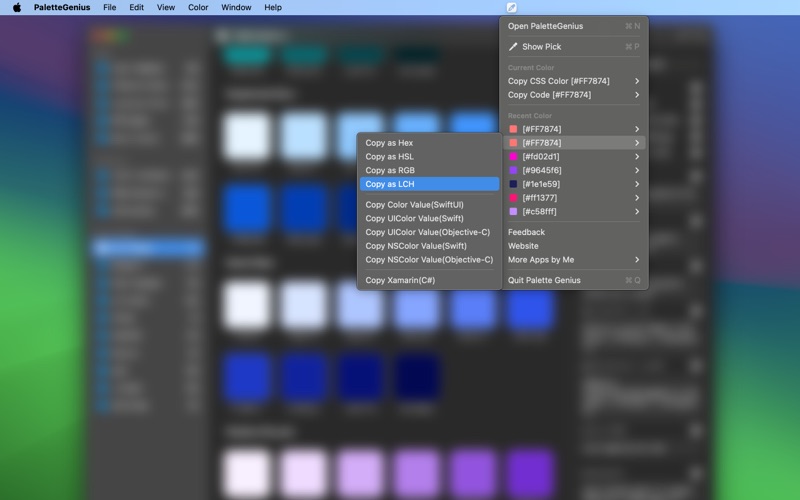The width and height of the screenshot is (800, 500).
Task: Click the PaletteGenius menu bar status icon
Action: tap(512, 7)
